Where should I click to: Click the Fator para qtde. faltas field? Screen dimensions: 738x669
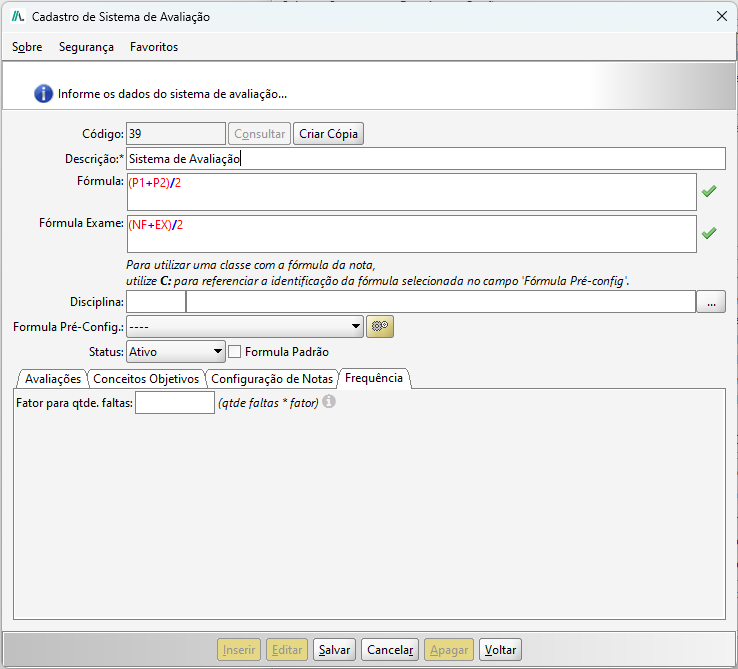175,403
